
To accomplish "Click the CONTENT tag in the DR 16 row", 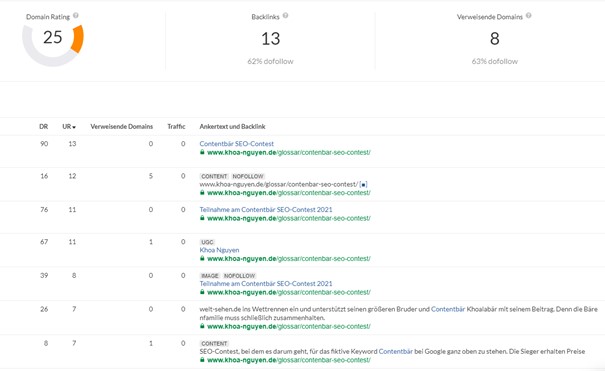I will click(x=214, y=176).
